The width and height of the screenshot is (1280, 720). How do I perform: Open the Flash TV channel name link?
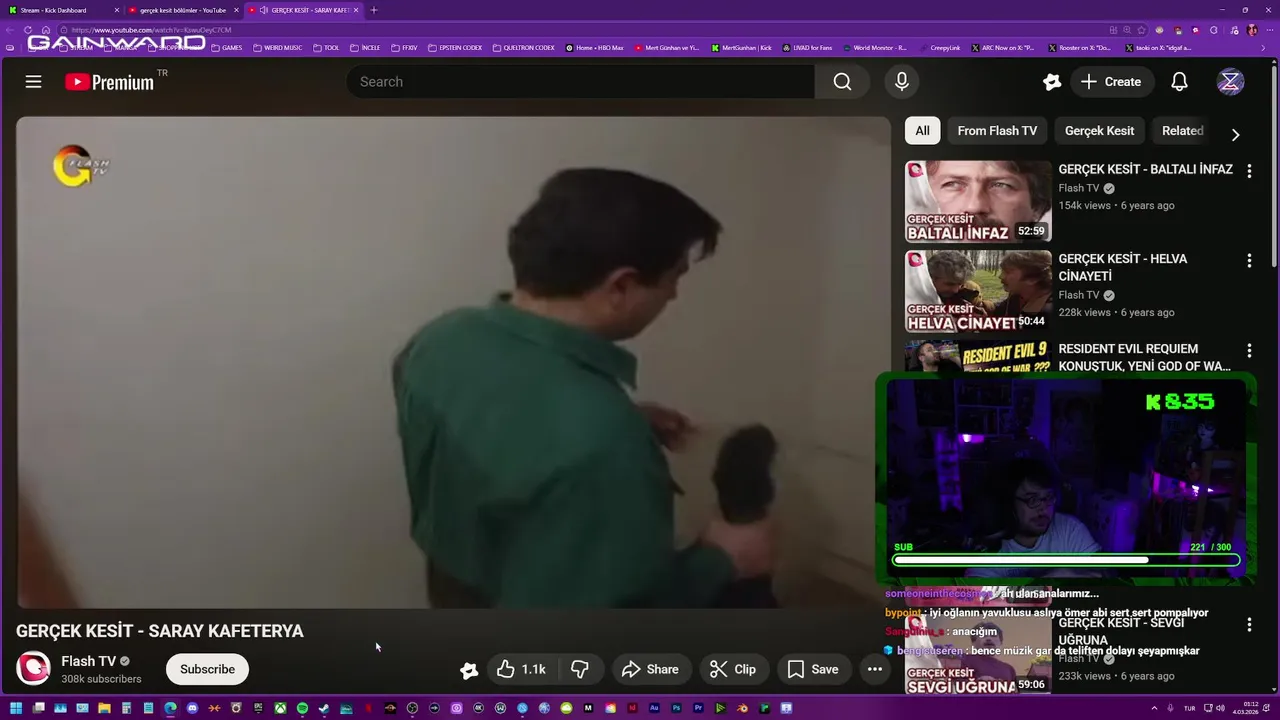88,661
